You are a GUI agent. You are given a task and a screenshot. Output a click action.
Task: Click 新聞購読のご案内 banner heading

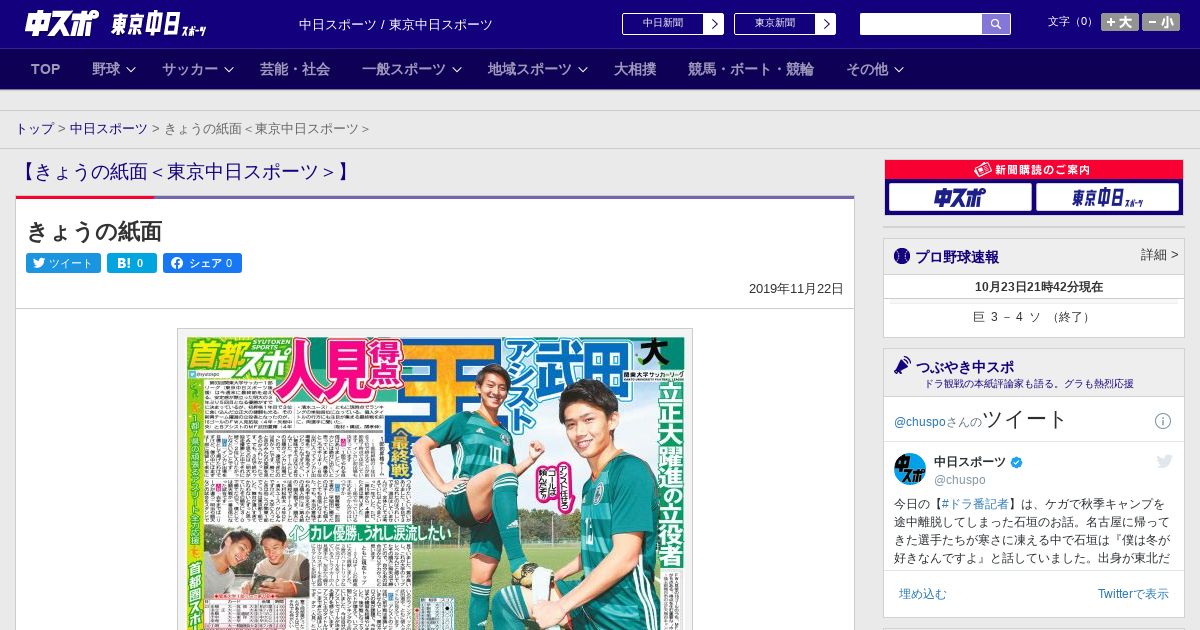coord(1034,170)
